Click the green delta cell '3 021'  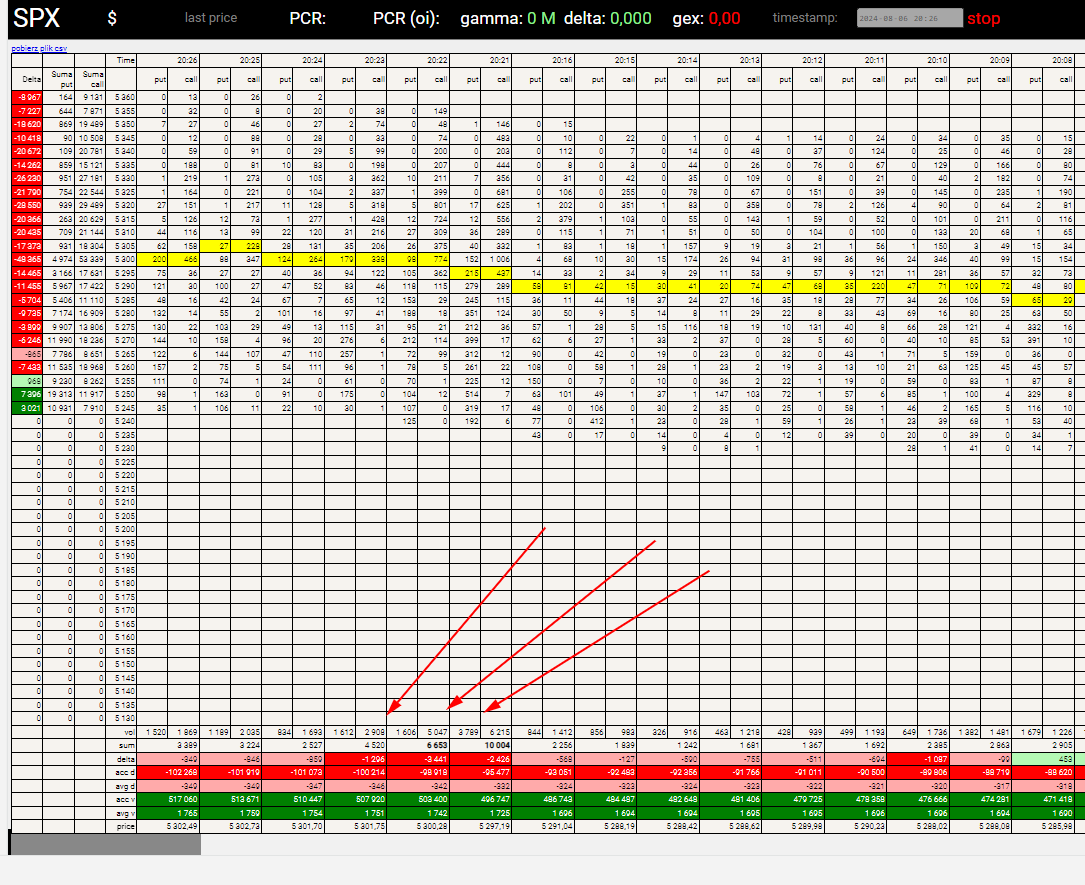(27, 408)
